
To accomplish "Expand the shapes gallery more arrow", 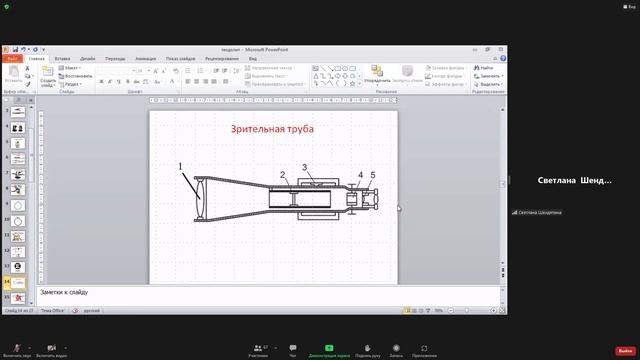I will pos(360,84).
